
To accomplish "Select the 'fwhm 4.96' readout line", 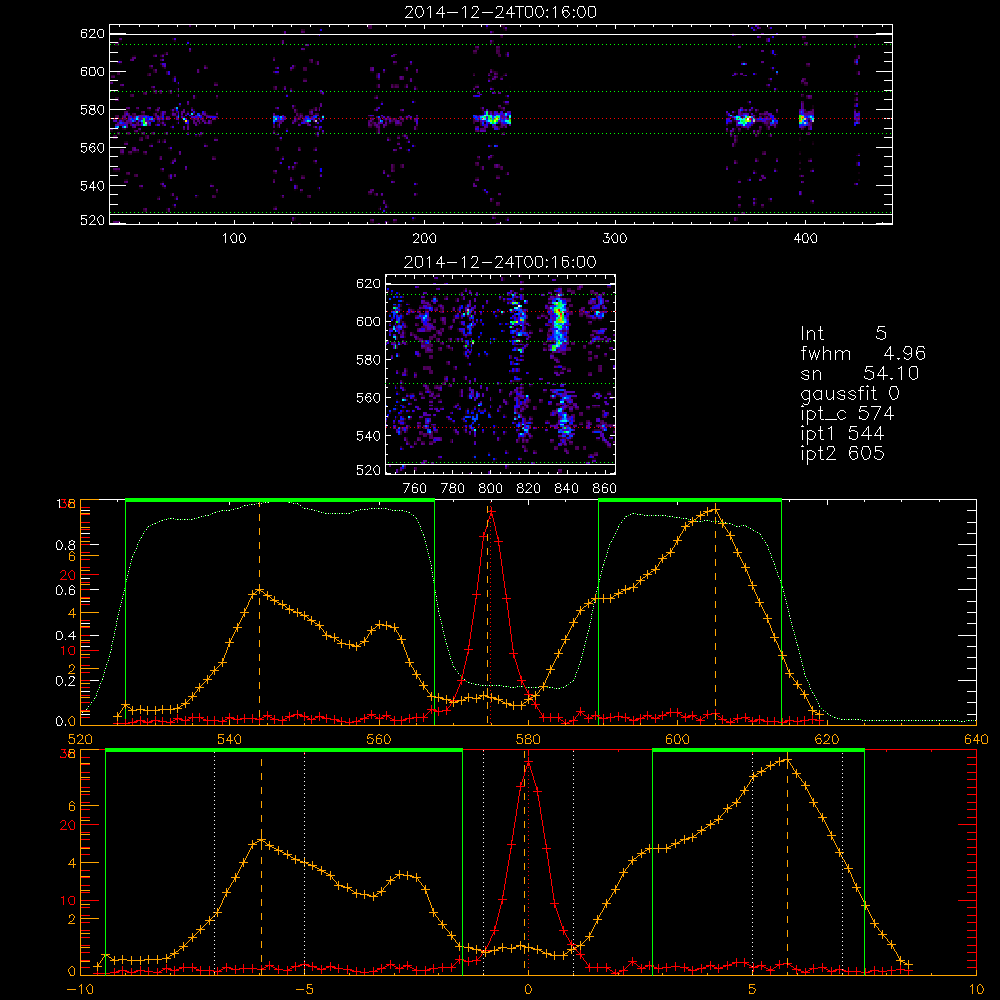I will [x=863, y=353].
